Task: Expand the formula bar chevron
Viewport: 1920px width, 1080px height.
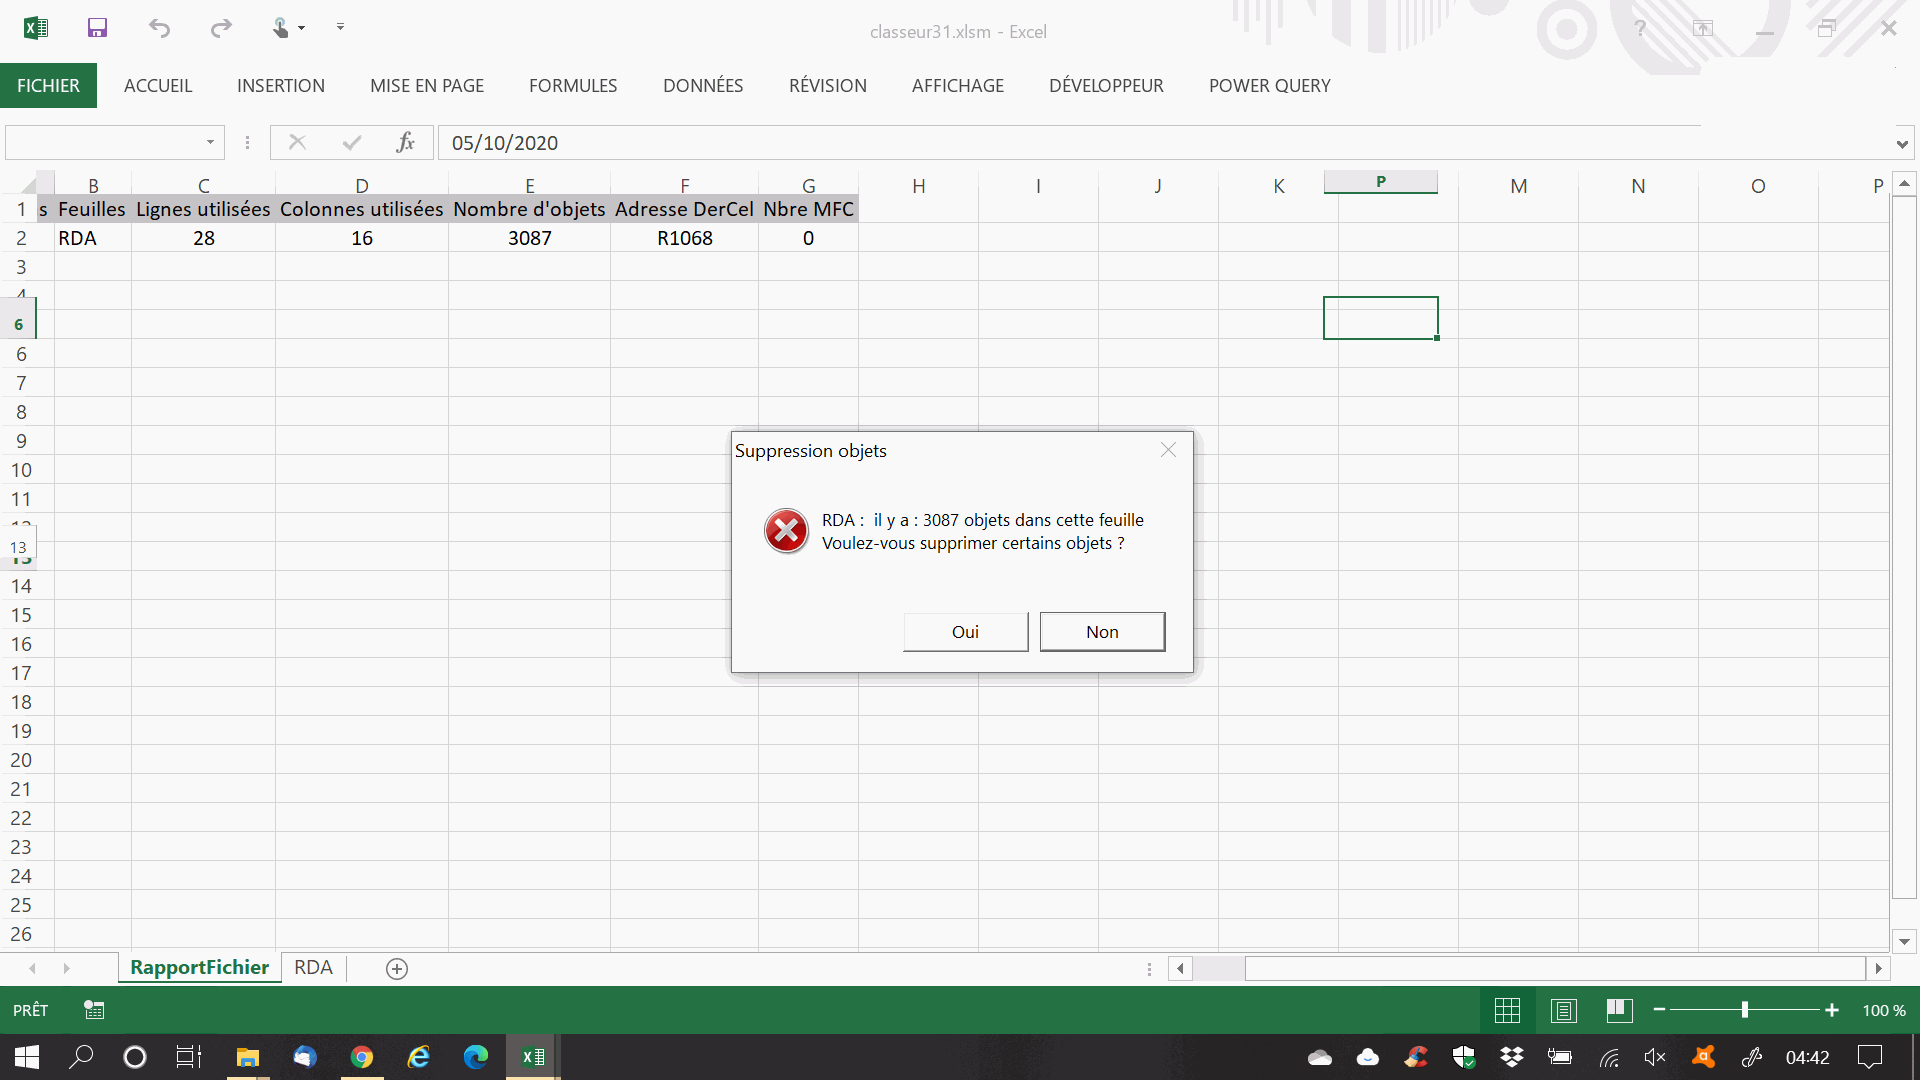Action: coord(1901,144)
